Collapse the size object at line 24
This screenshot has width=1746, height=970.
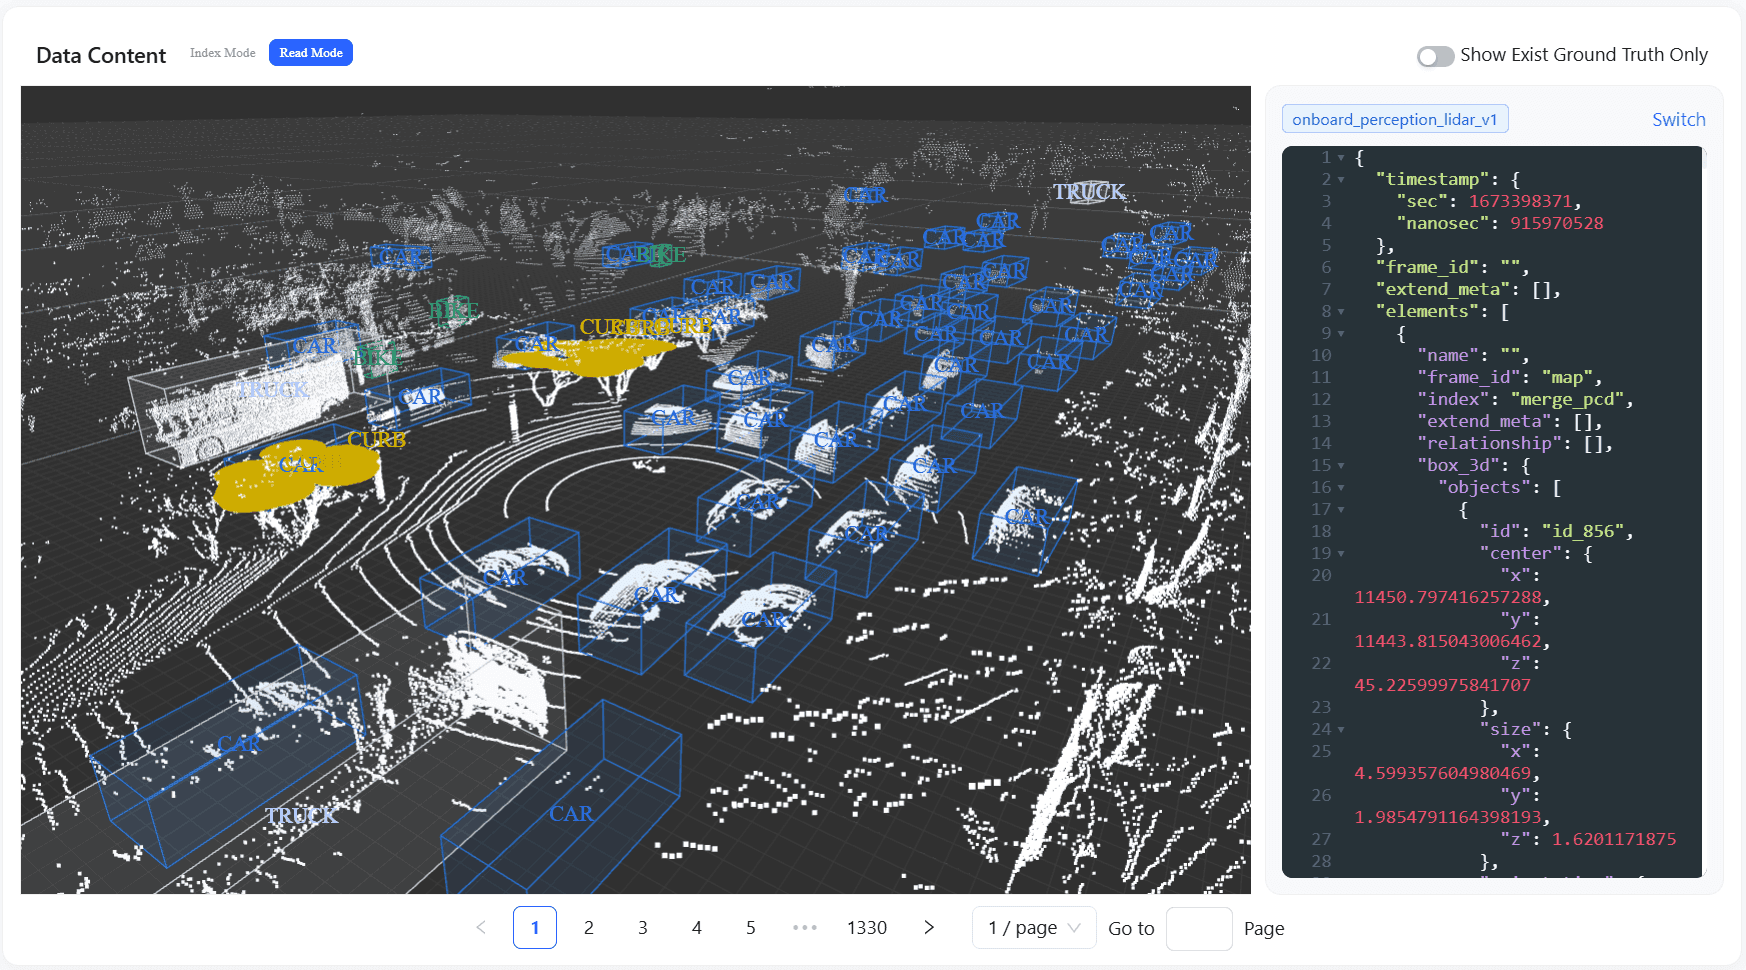[1341, 730]
